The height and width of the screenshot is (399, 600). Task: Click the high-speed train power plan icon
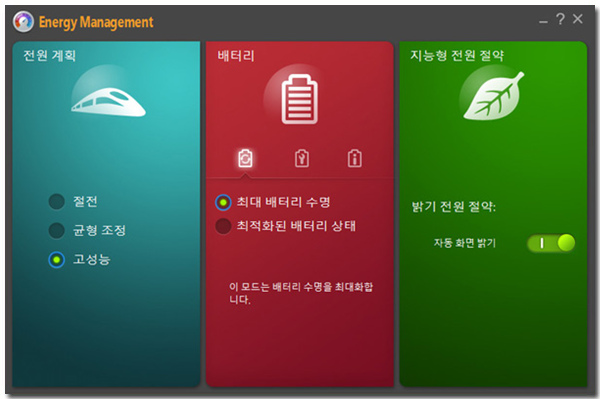(x=108, y=102)
